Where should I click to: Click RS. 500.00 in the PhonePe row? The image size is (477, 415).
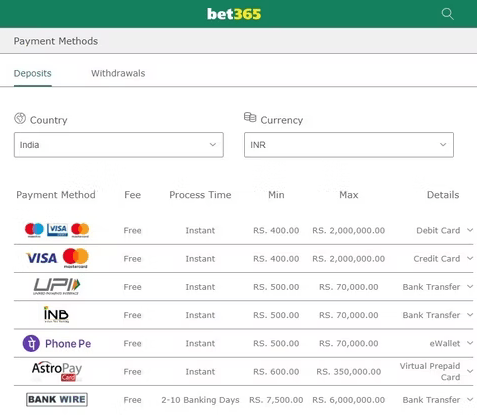pos(276,343)
